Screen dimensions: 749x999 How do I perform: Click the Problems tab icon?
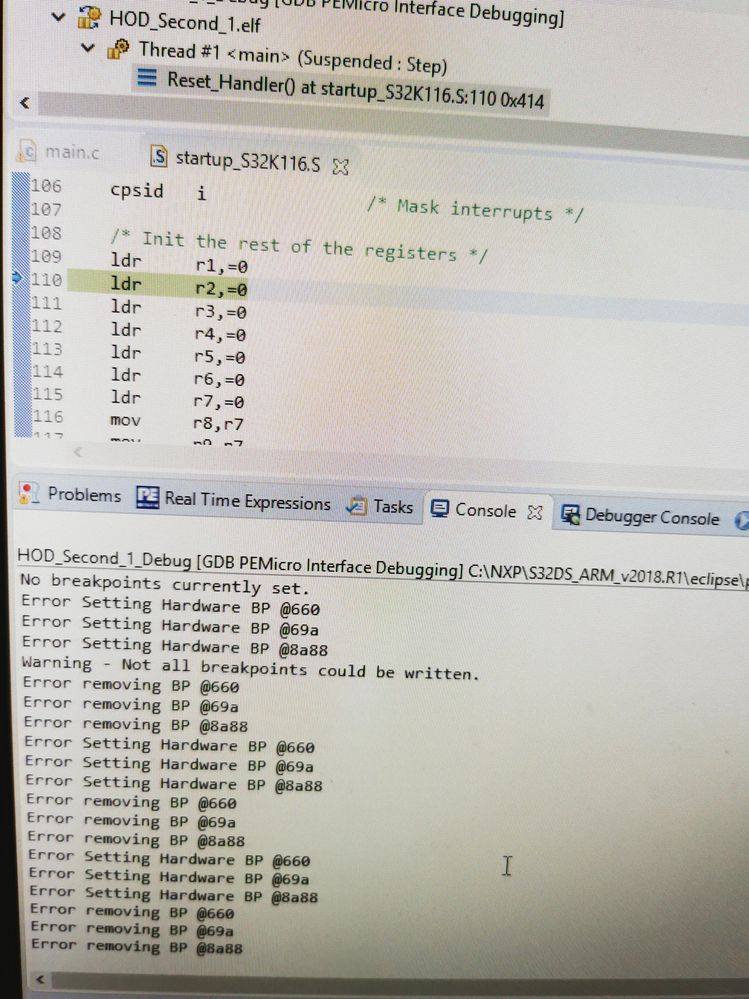click(x=29, y=492)
